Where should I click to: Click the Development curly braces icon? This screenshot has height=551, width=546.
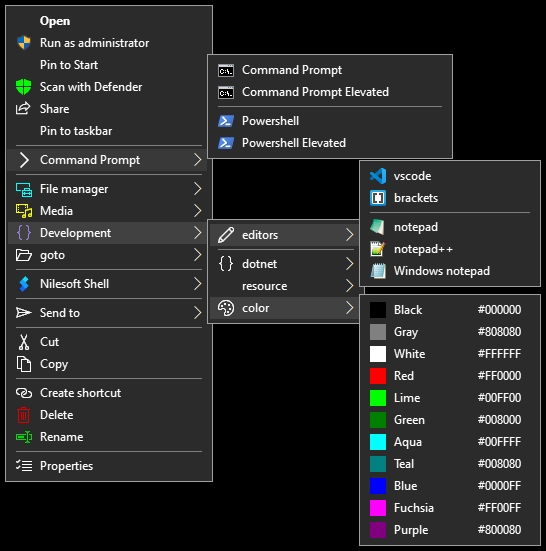tap(24, 233)
